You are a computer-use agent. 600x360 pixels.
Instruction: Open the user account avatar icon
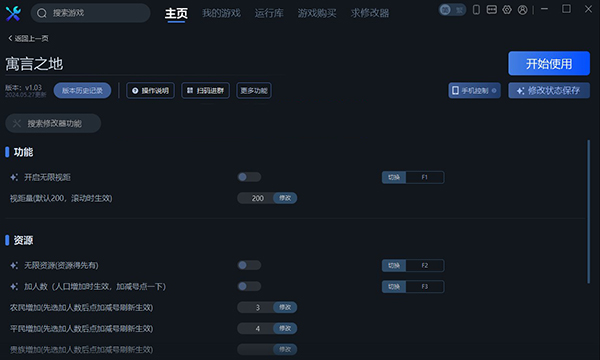click(x=522, y=10)
